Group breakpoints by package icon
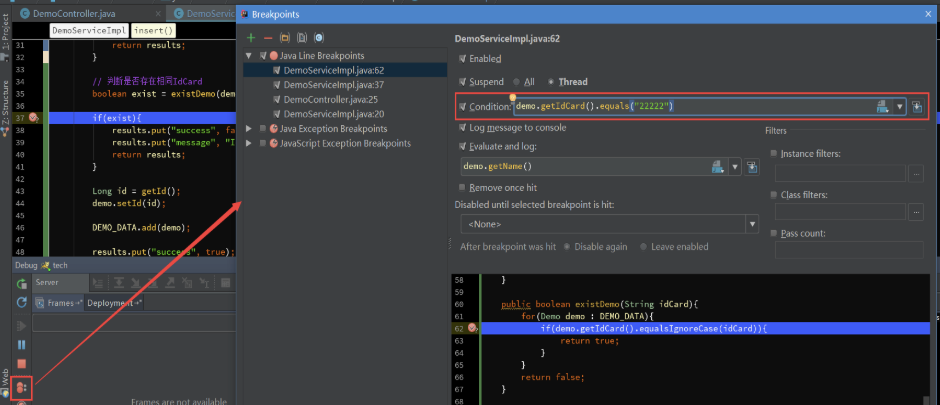 pyautogui.click(x=285, y=38)
